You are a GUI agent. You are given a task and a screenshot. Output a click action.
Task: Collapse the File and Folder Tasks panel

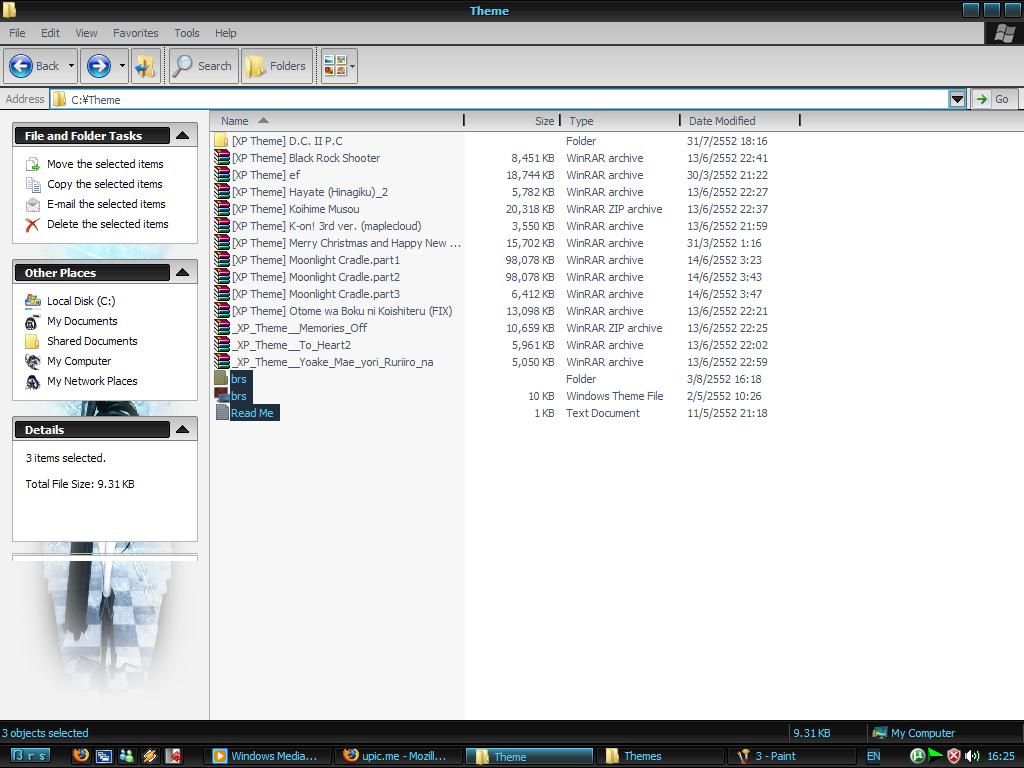(x=183, y=135)
